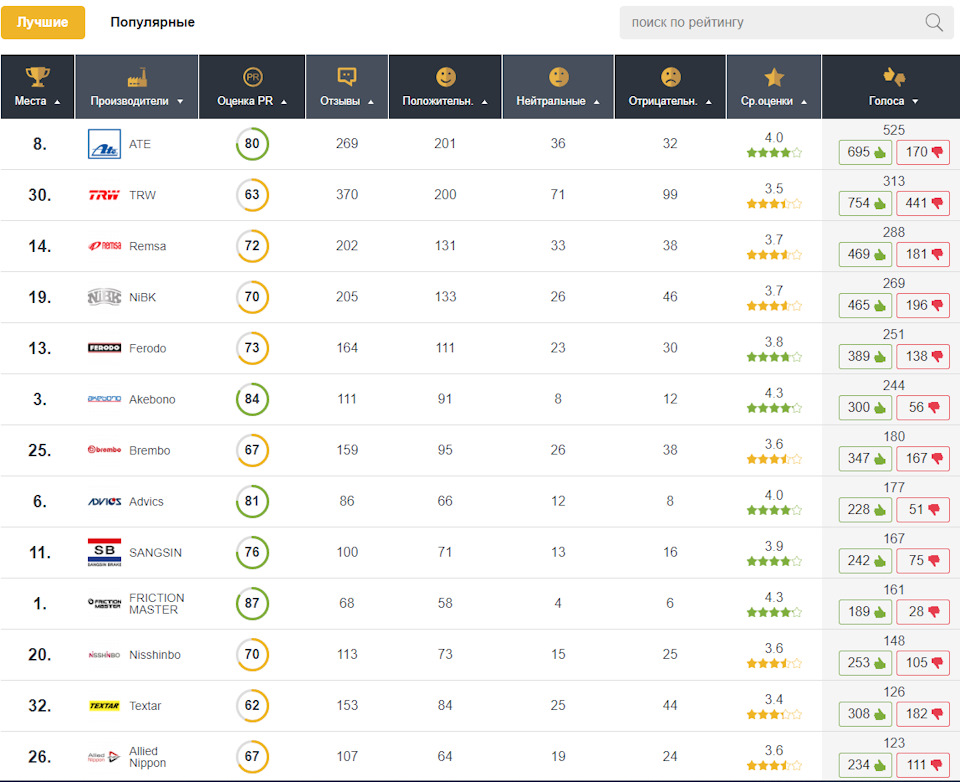Viewport: 960px width, 782px height.
Task: Switch to the Лучшие tab
Action: coord(43,23)
